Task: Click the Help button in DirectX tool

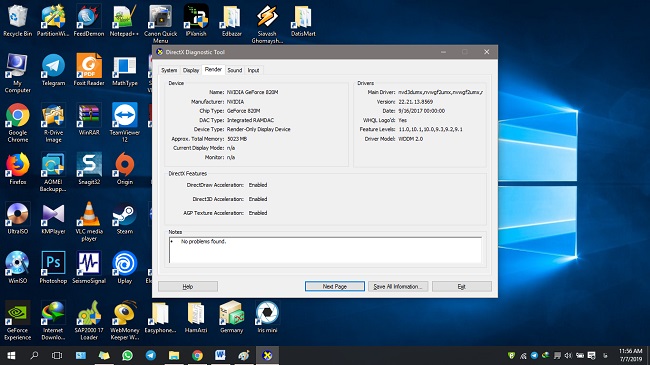Action: [188, 286]
